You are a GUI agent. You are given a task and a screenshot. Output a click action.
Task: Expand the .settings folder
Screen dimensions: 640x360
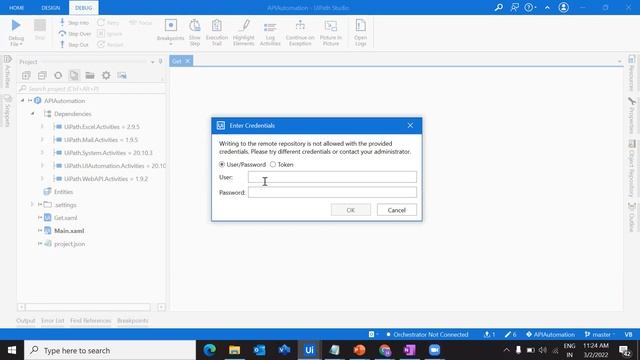coord(32,204)
